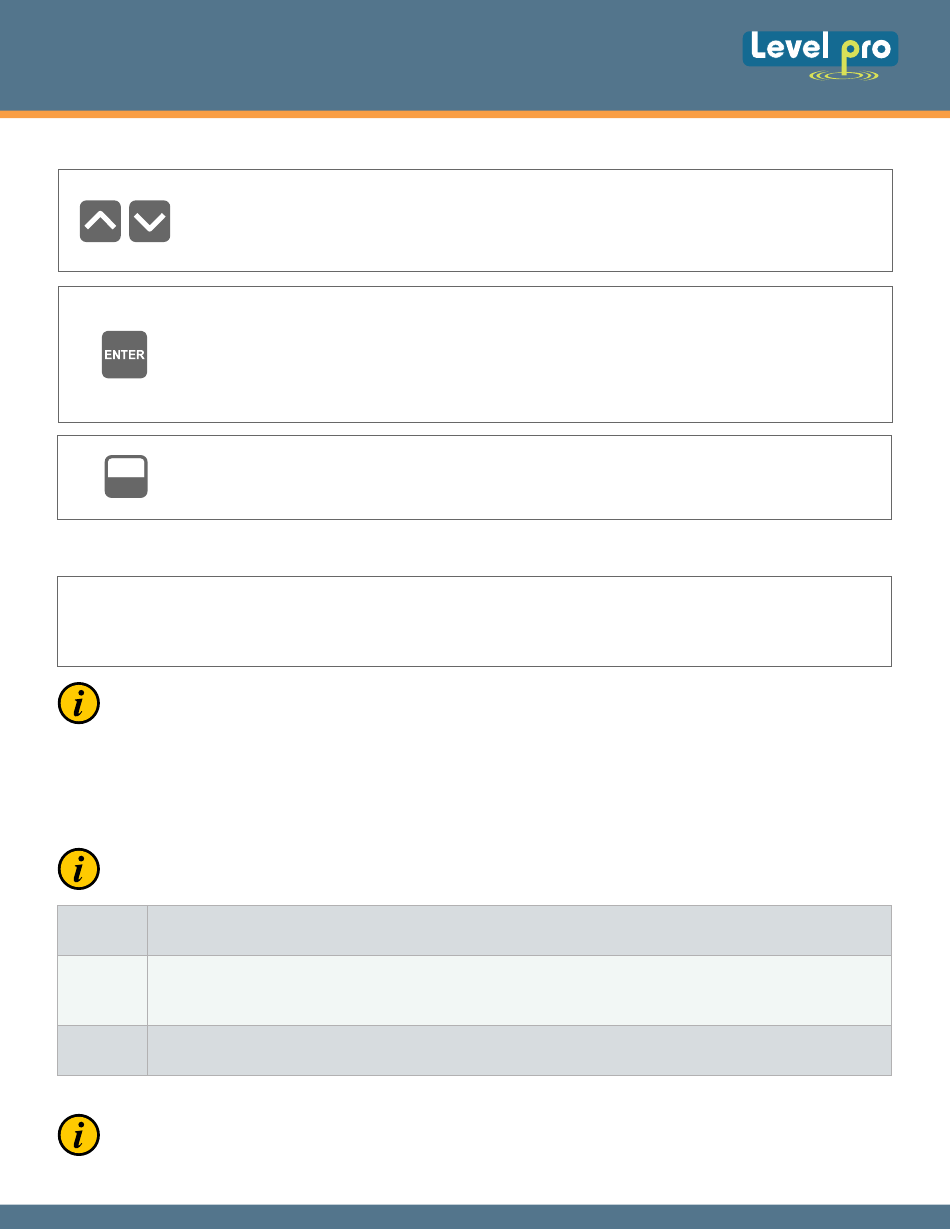
Task: Select the ENTER key icon
Action: pos(125,354)
